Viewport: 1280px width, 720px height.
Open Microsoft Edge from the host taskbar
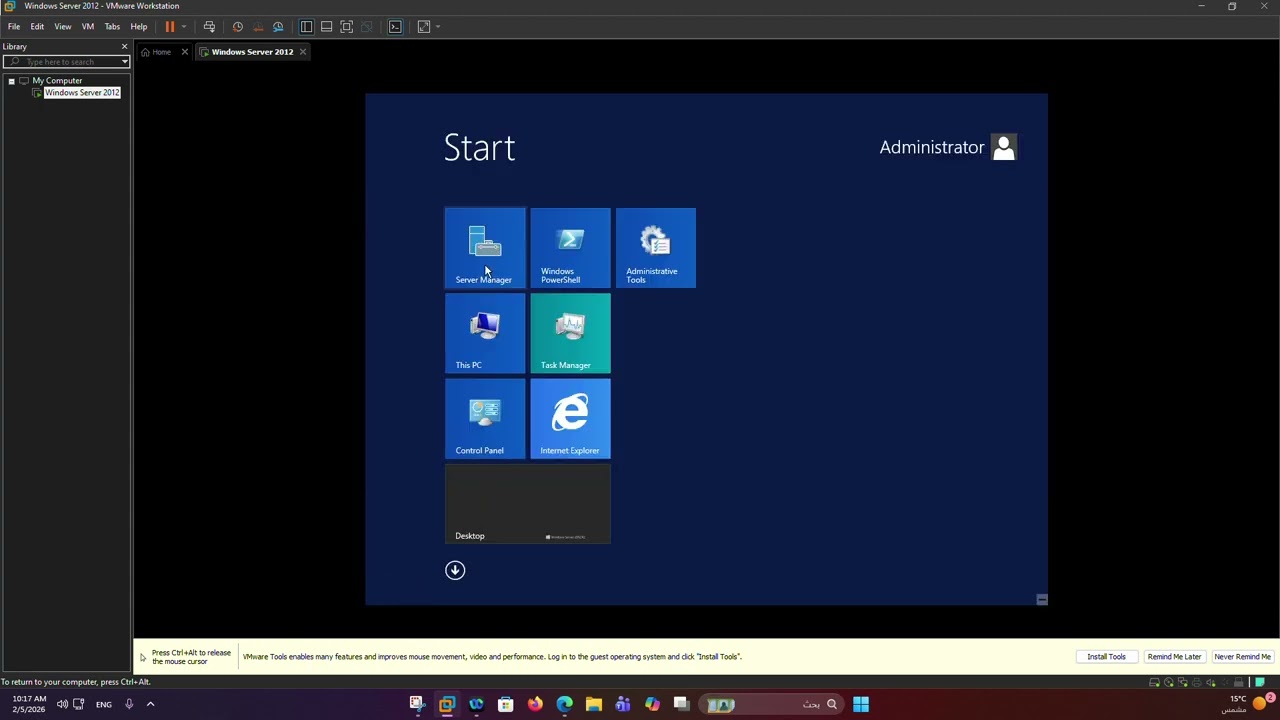[x=565, y=704]
